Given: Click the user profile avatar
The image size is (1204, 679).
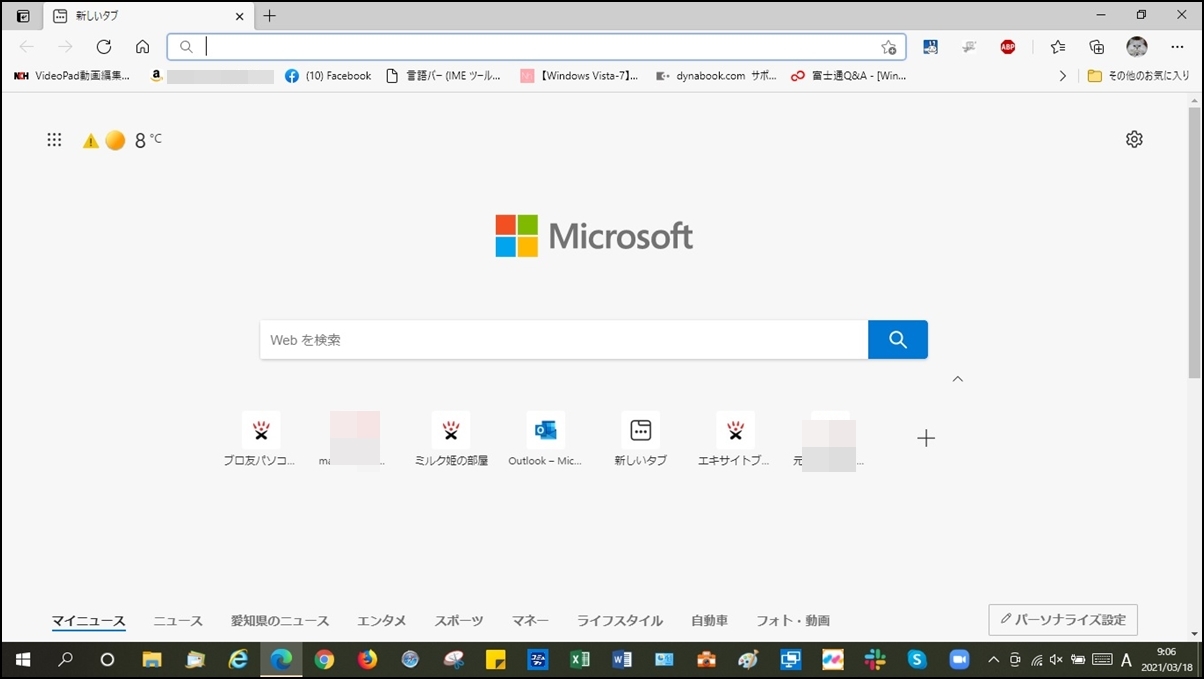Looking at the screenshot, I should [x=1137, y=47].
